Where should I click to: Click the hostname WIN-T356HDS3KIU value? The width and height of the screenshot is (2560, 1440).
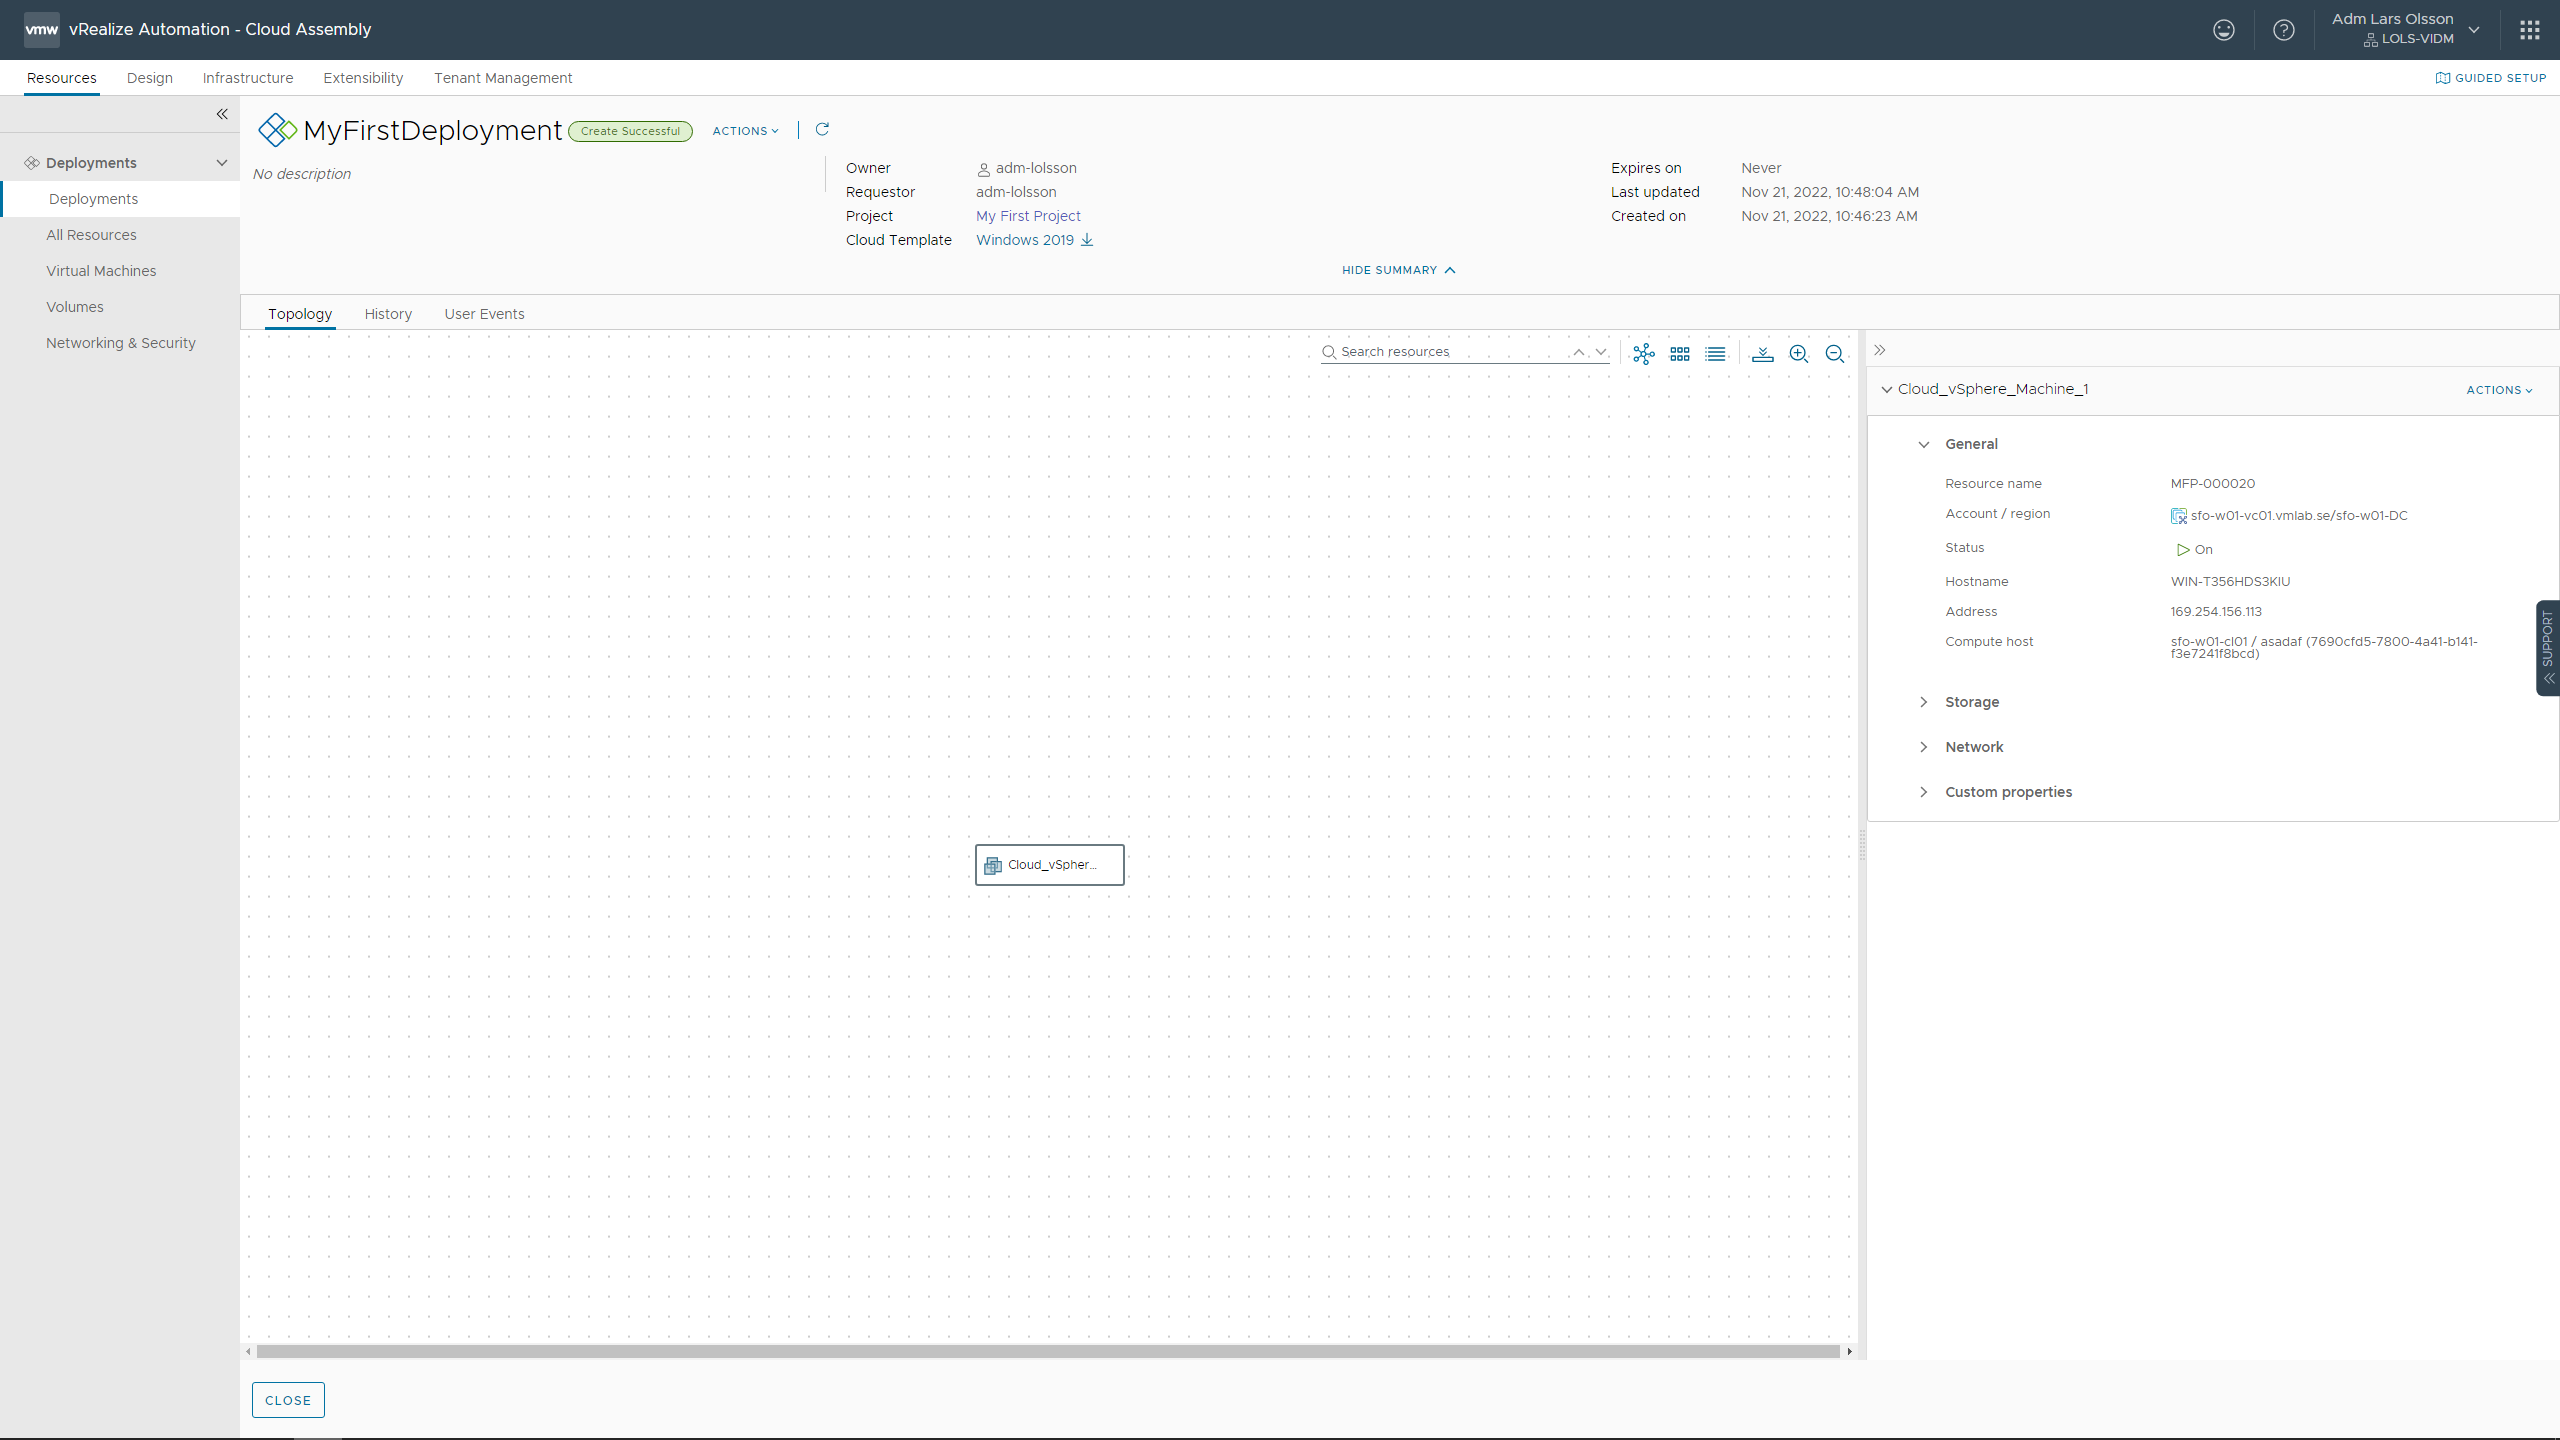(x=2230, y=582)
